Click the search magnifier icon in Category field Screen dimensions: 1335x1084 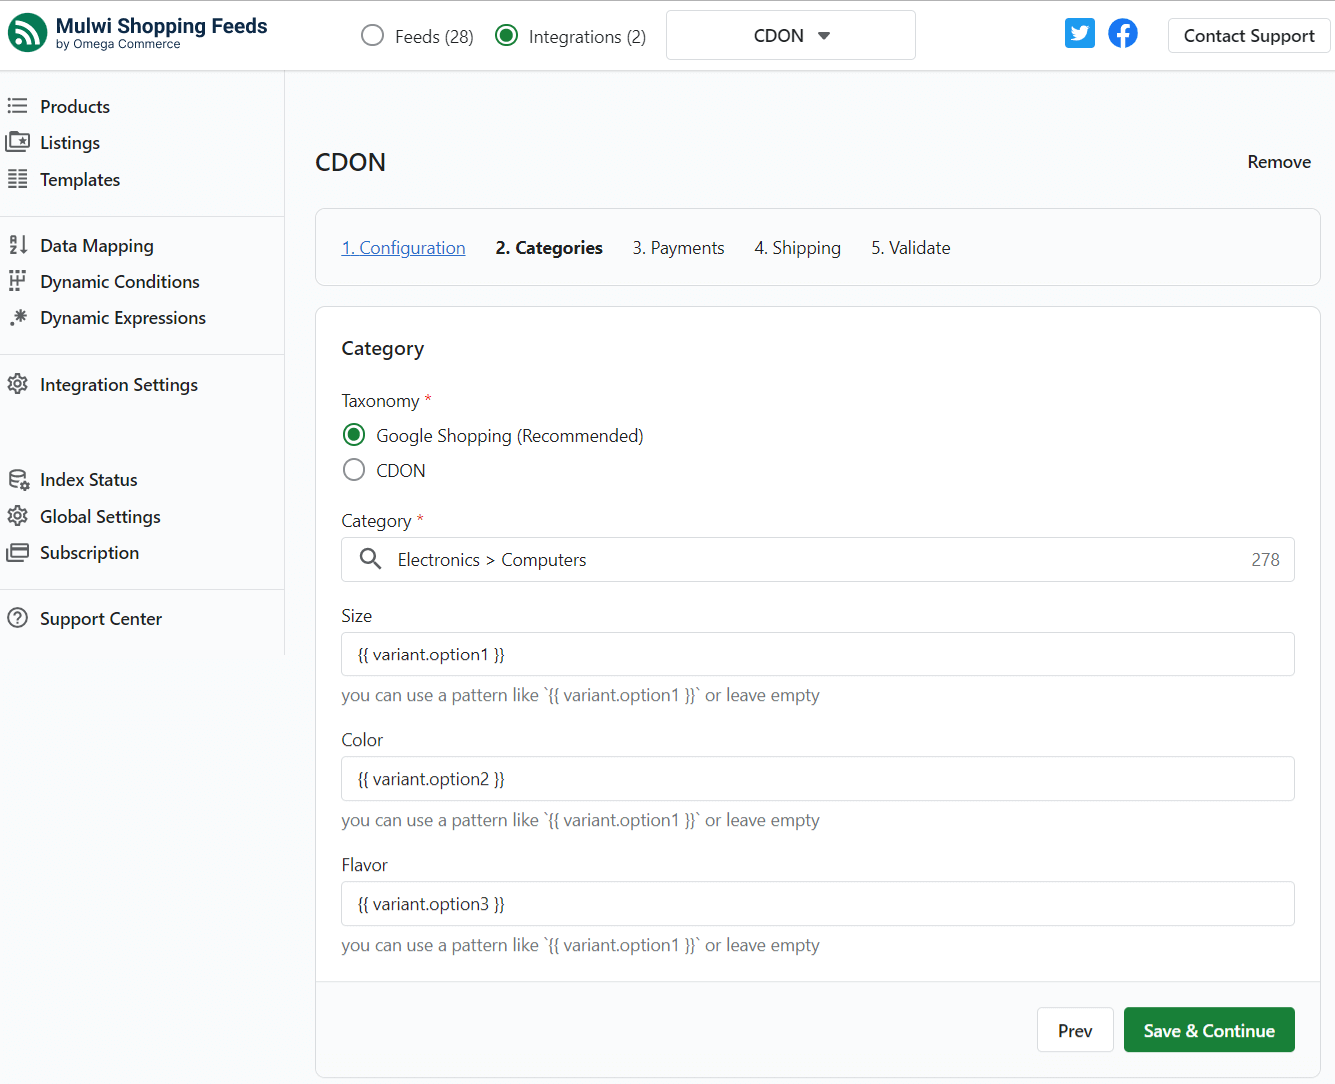(x=370, y=559)
